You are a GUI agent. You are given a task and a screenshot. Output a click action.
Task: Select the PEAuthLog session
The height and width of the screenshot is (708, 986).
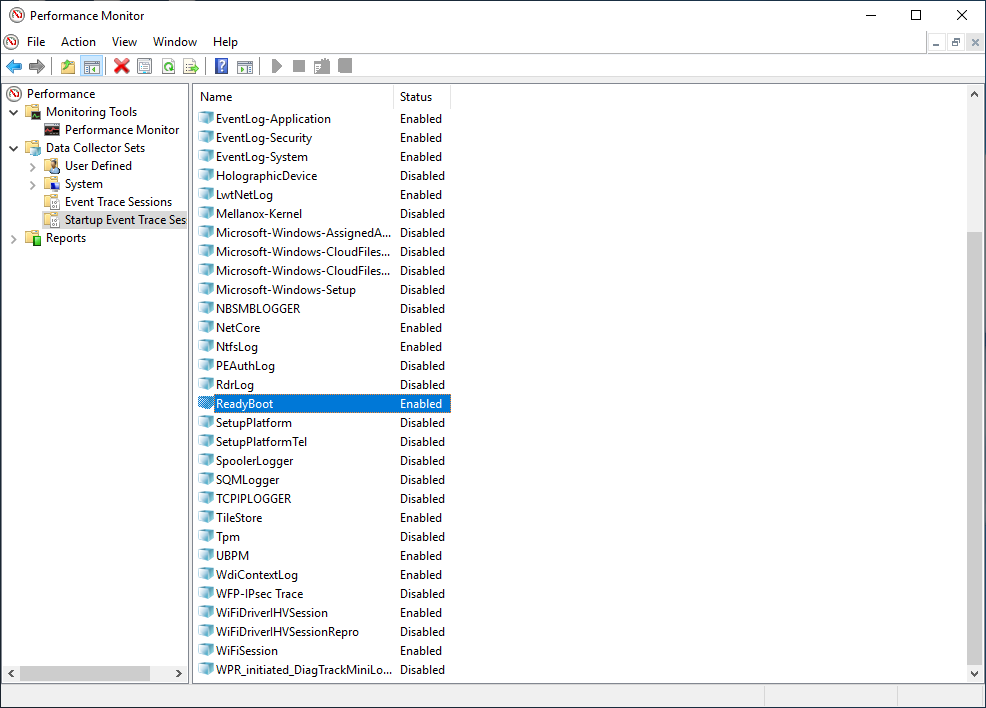324,365
